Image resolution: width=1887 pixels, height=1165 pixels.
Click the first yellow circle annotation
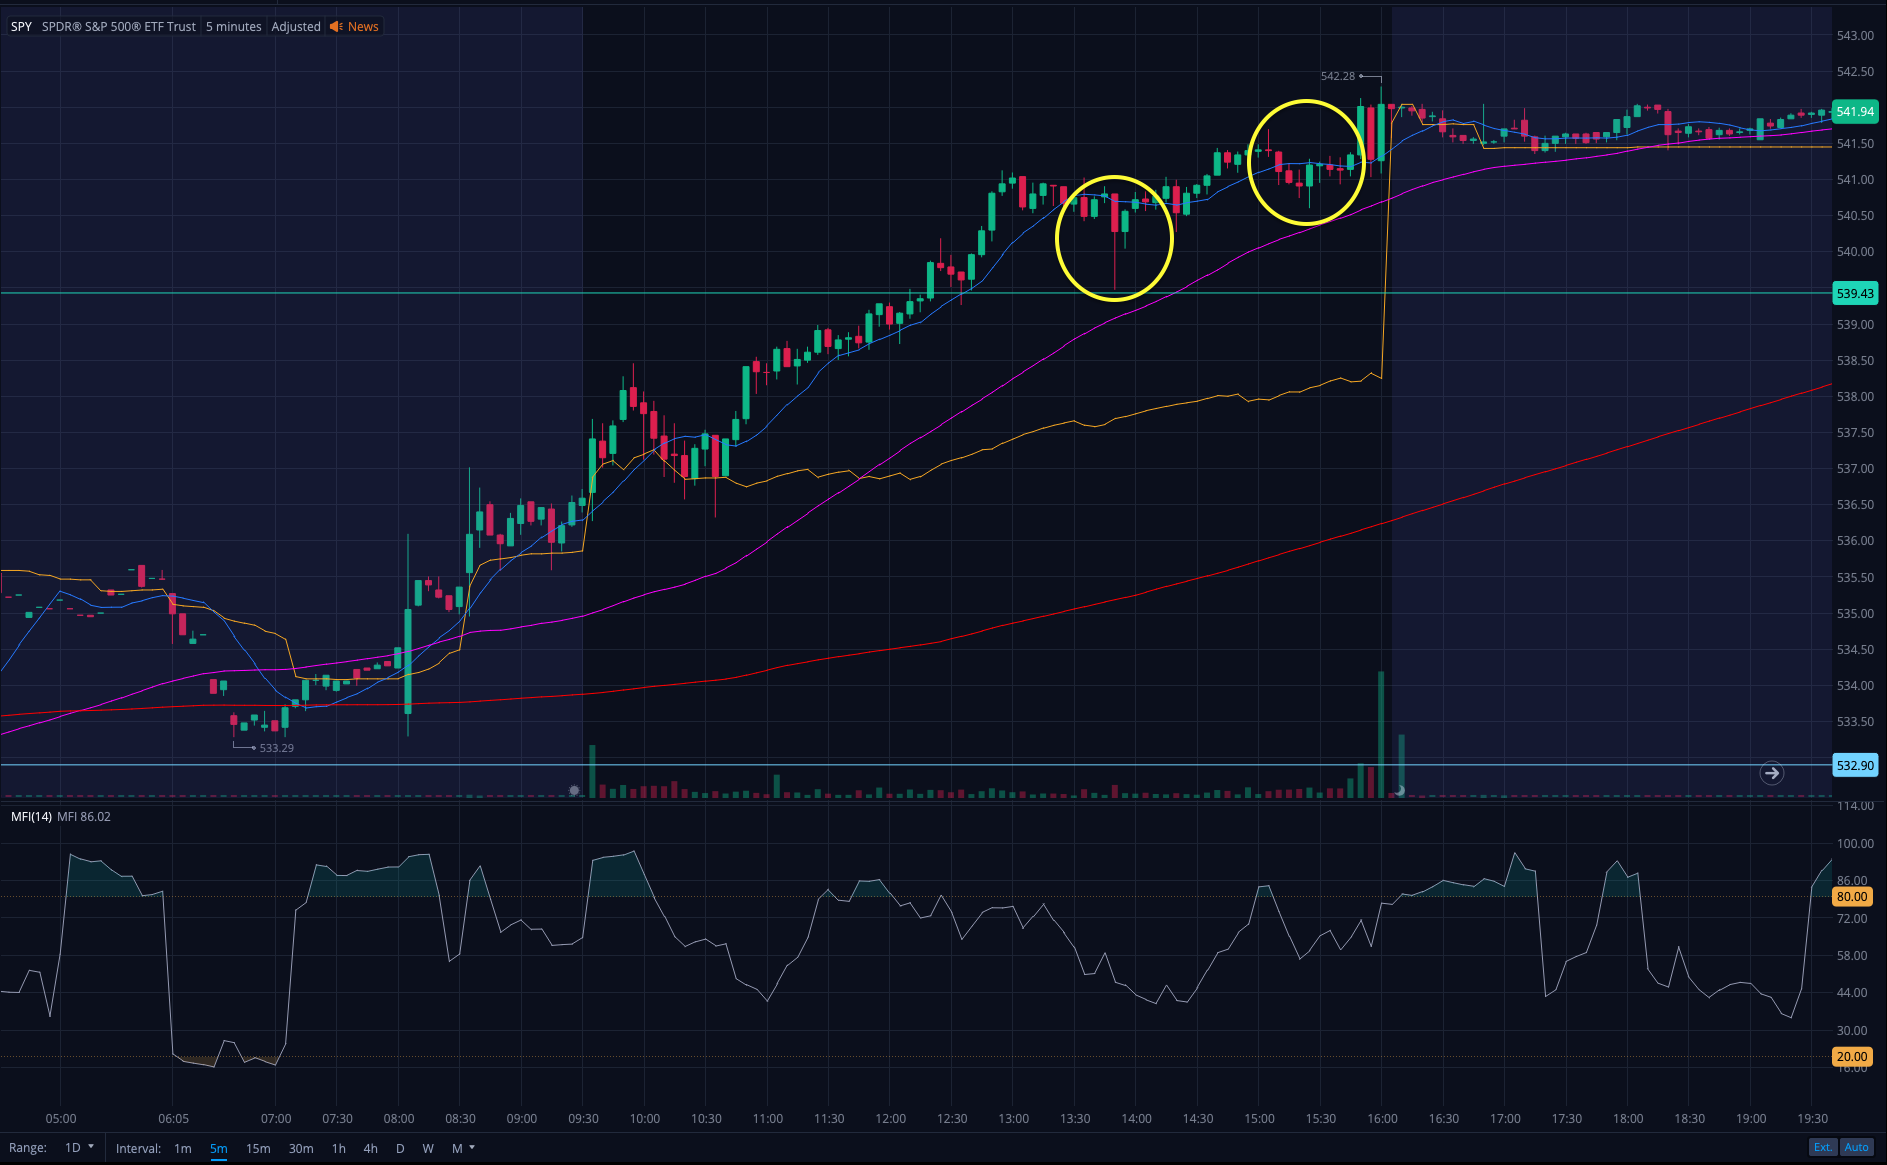coord(1114,238)
